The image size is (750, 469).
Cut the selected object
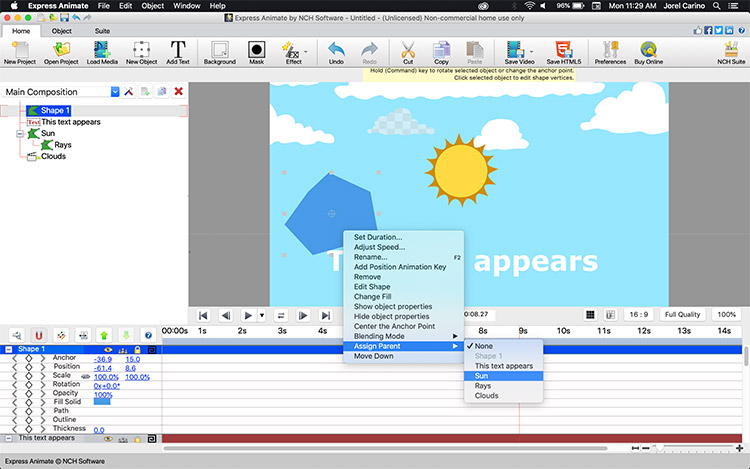coord(408,53)
